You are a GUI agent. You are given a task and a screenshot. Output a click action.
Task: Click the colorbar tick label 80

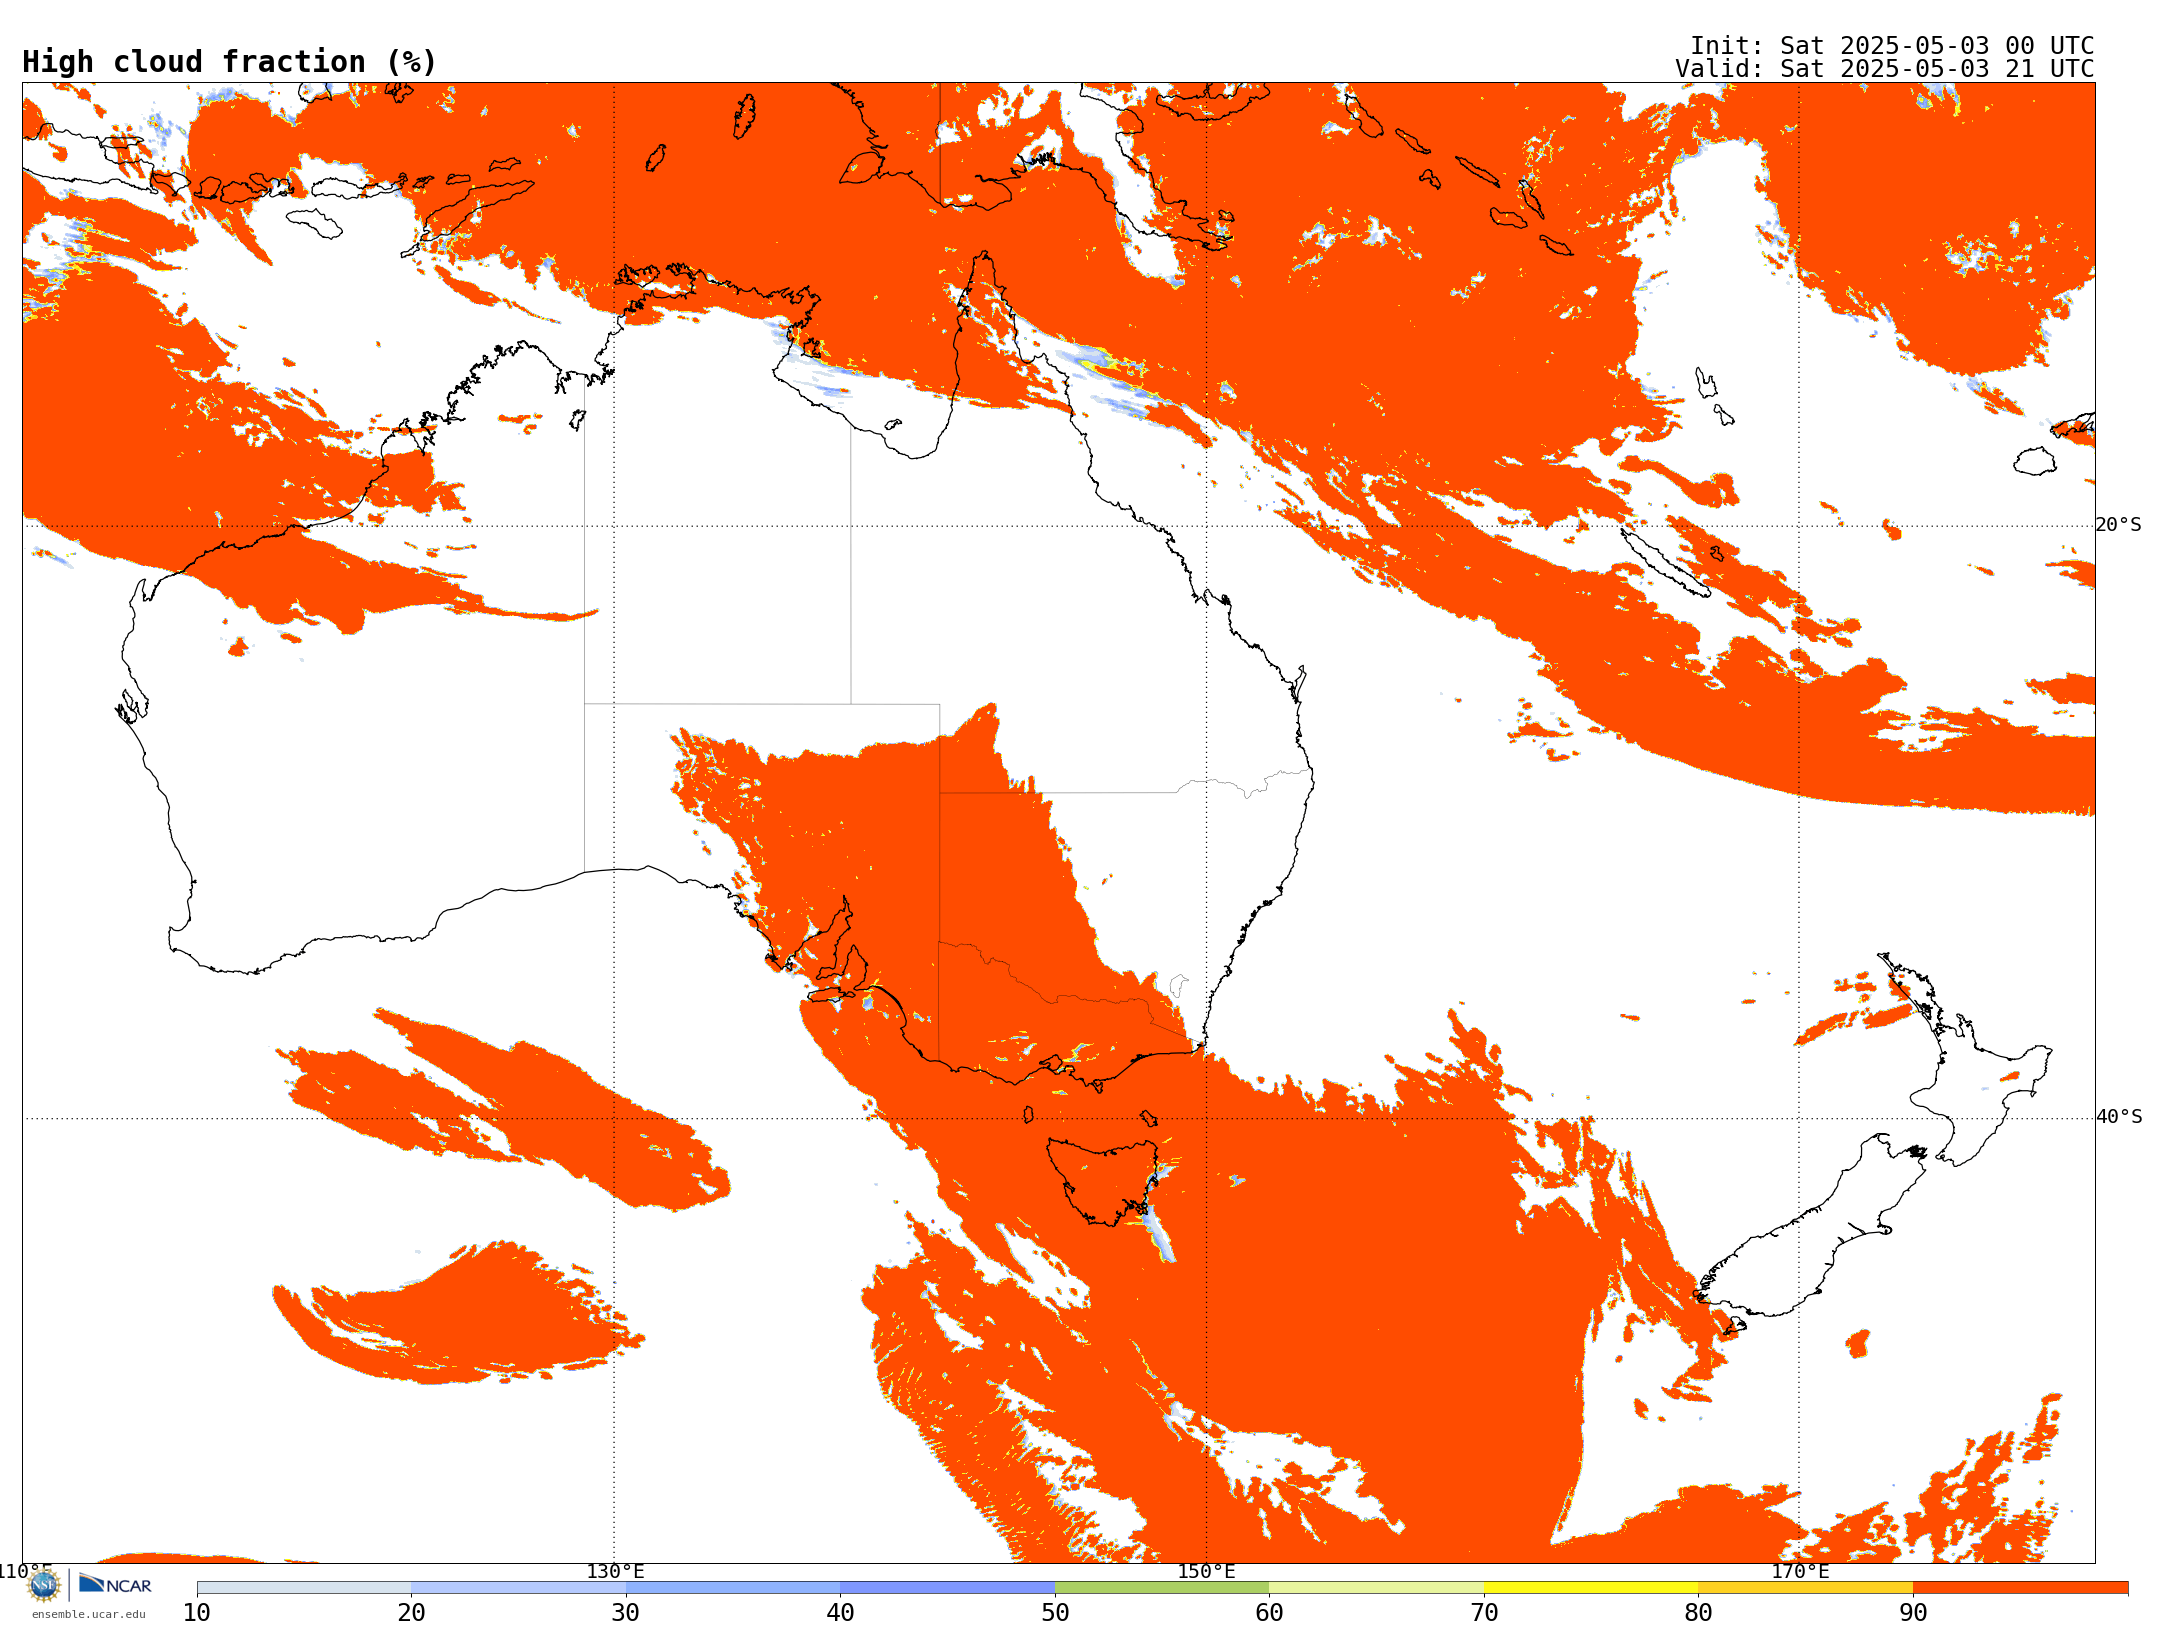point(1698,1613)
